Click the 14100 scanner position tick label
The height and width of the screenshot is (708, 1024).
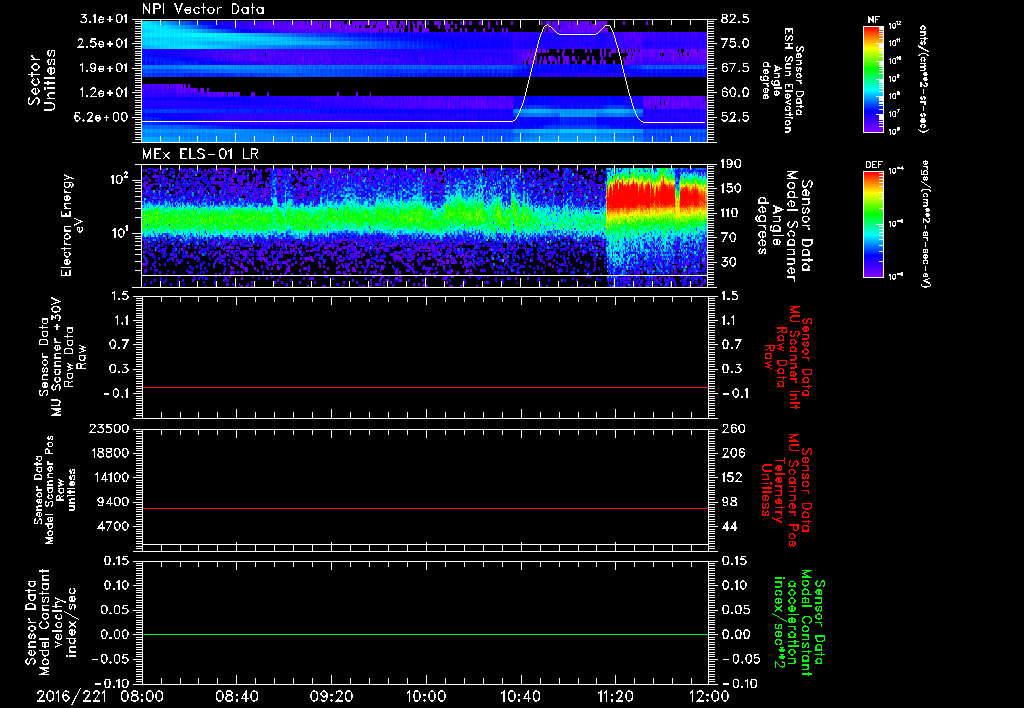click(x=109, y=477)
